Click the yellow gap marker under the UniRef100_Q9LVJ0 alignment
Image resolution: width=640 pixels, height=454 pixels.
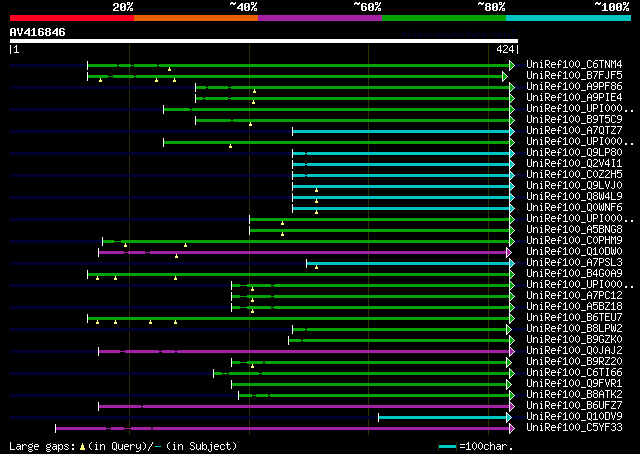[x=316, y=190]
